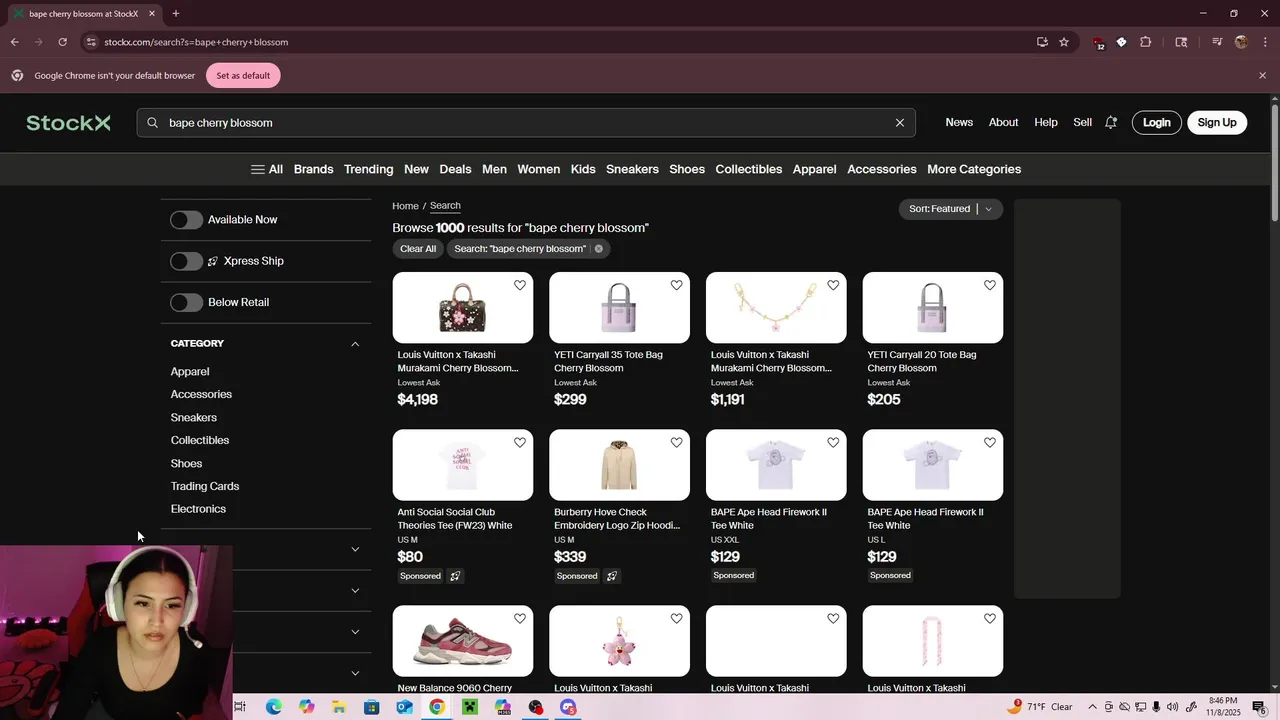Open Chrome profile avatar
The width and height of the screenshot is (1280, 720).
coord(1241,42)
